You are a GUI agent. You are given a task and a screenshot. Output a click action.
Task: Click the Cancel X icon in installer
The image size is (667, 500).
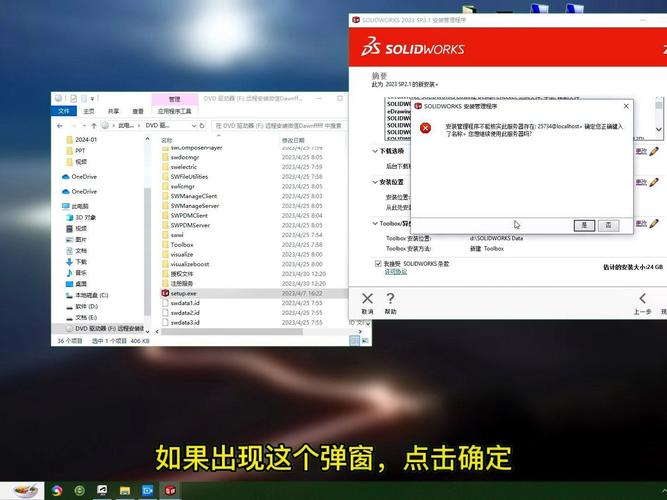(368, 299)
